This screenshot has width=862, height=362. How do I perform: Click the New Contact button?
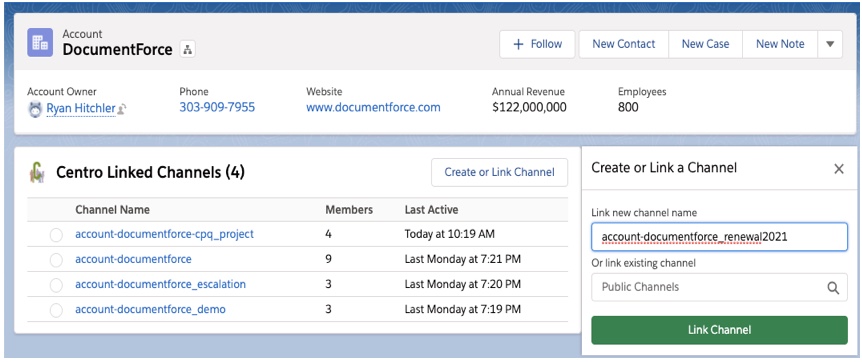[623, 44]
